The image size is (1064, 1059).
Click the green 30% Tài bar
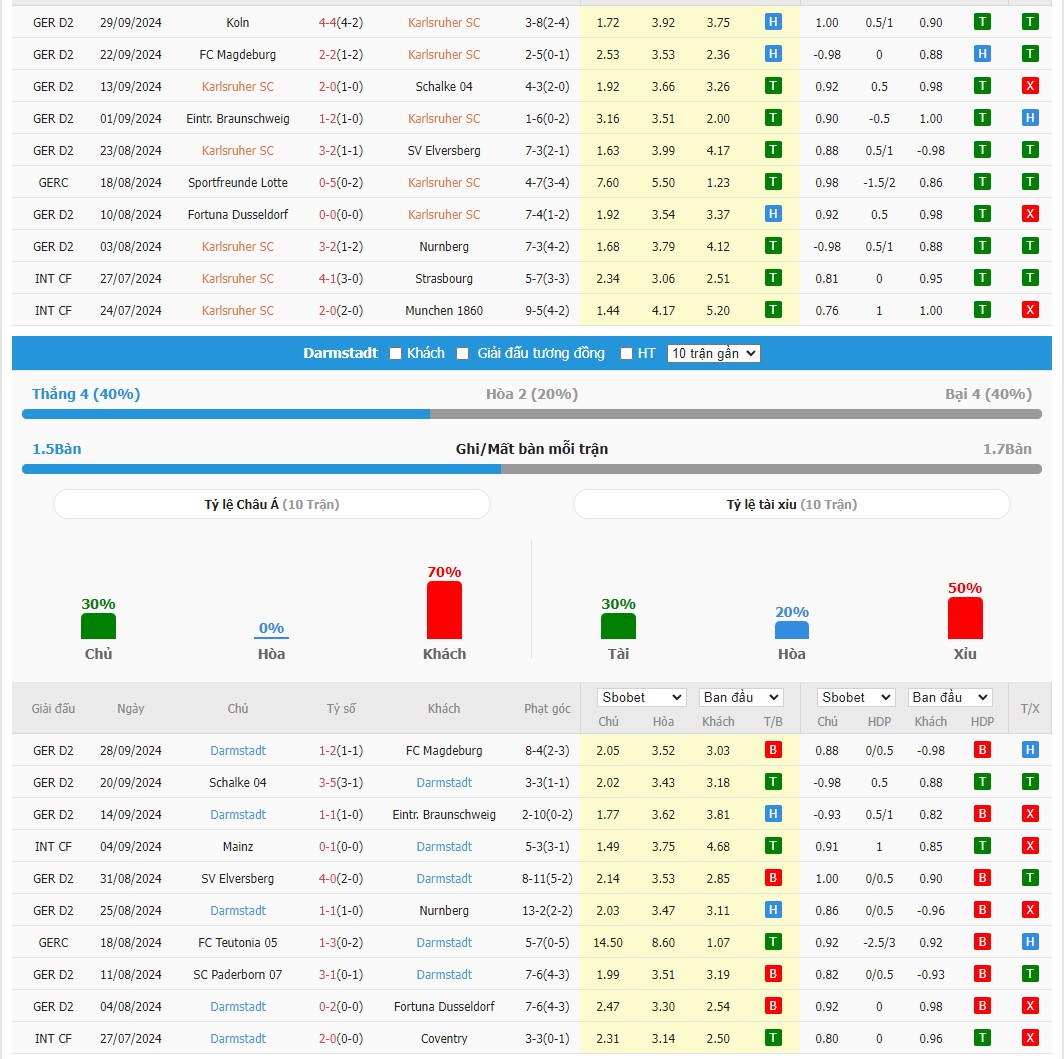point(618,626)
